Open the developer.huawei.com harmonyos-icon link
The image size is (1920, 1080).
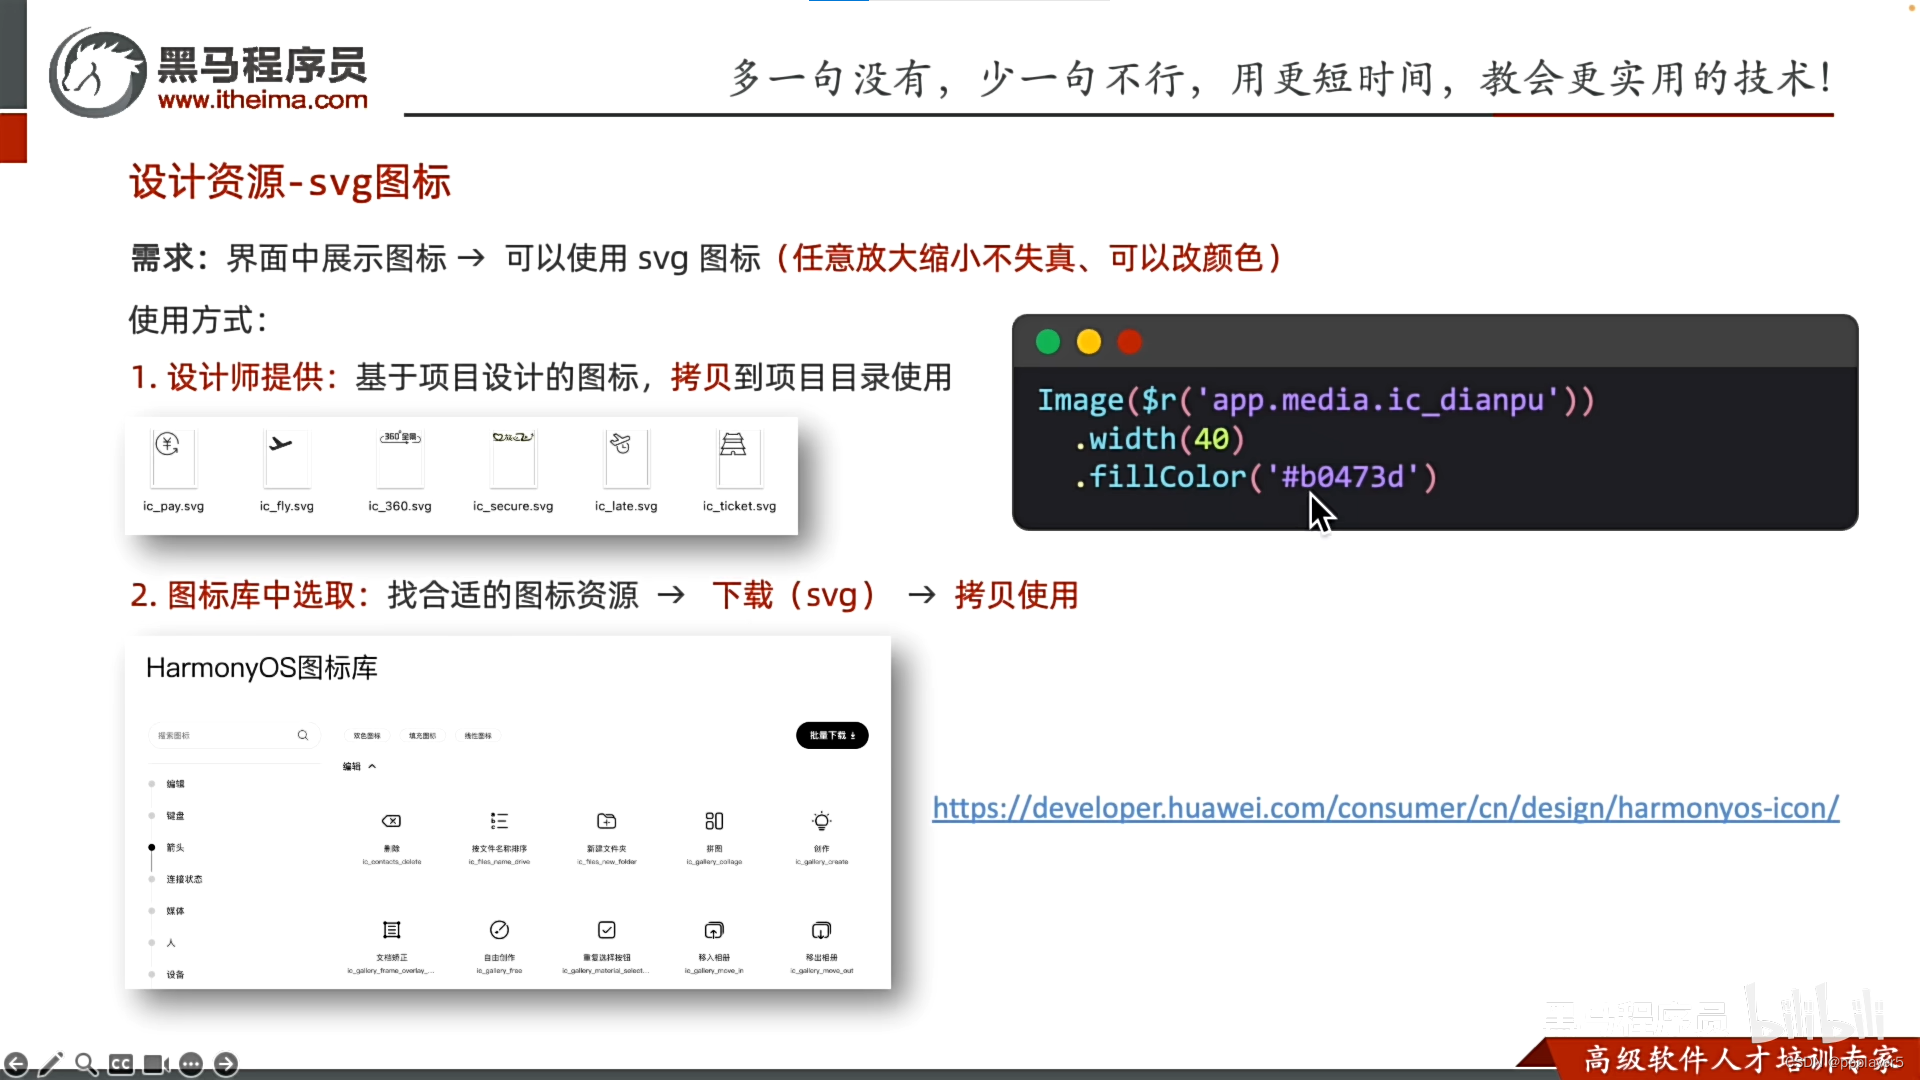pos(1385,808)
